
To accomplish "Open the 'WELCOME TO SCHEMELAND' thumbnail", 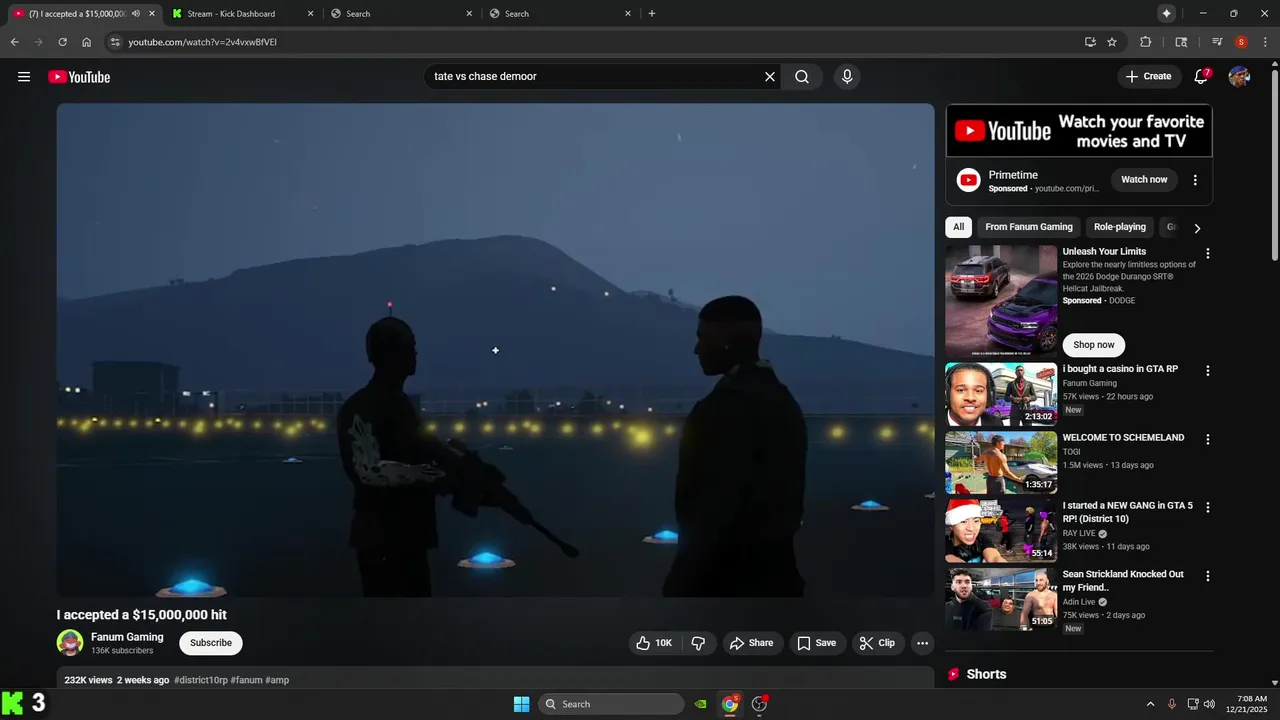I will [1001, 462].
